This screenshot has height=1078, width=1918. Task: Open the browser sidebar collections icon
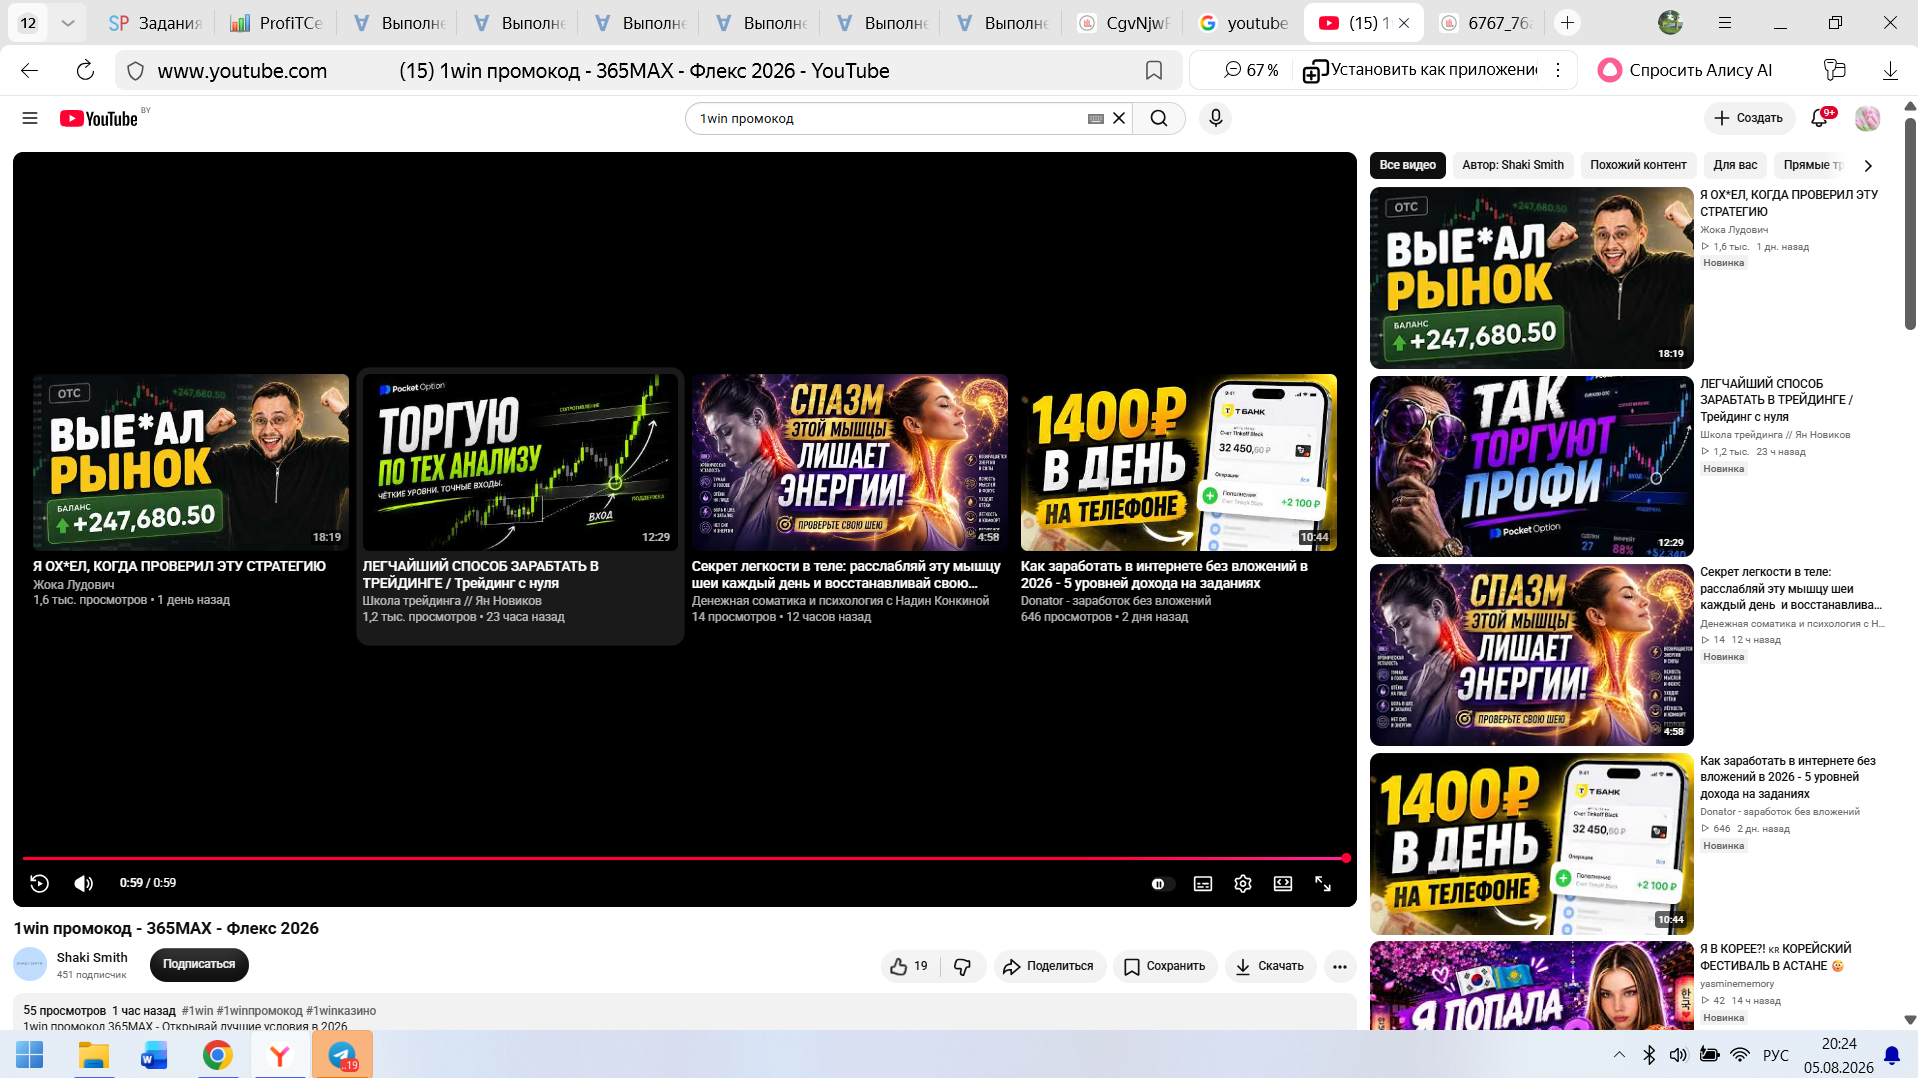[1835, 70]
